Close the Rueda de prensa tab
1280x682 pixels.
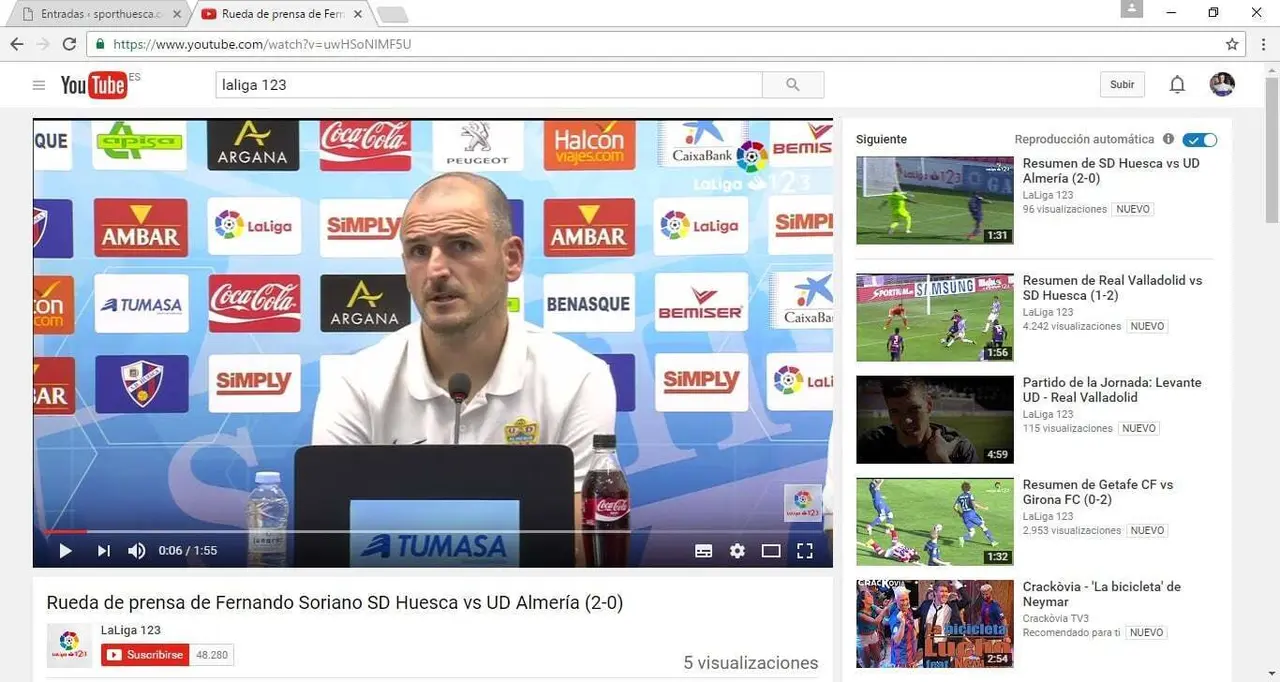point(357,14)
